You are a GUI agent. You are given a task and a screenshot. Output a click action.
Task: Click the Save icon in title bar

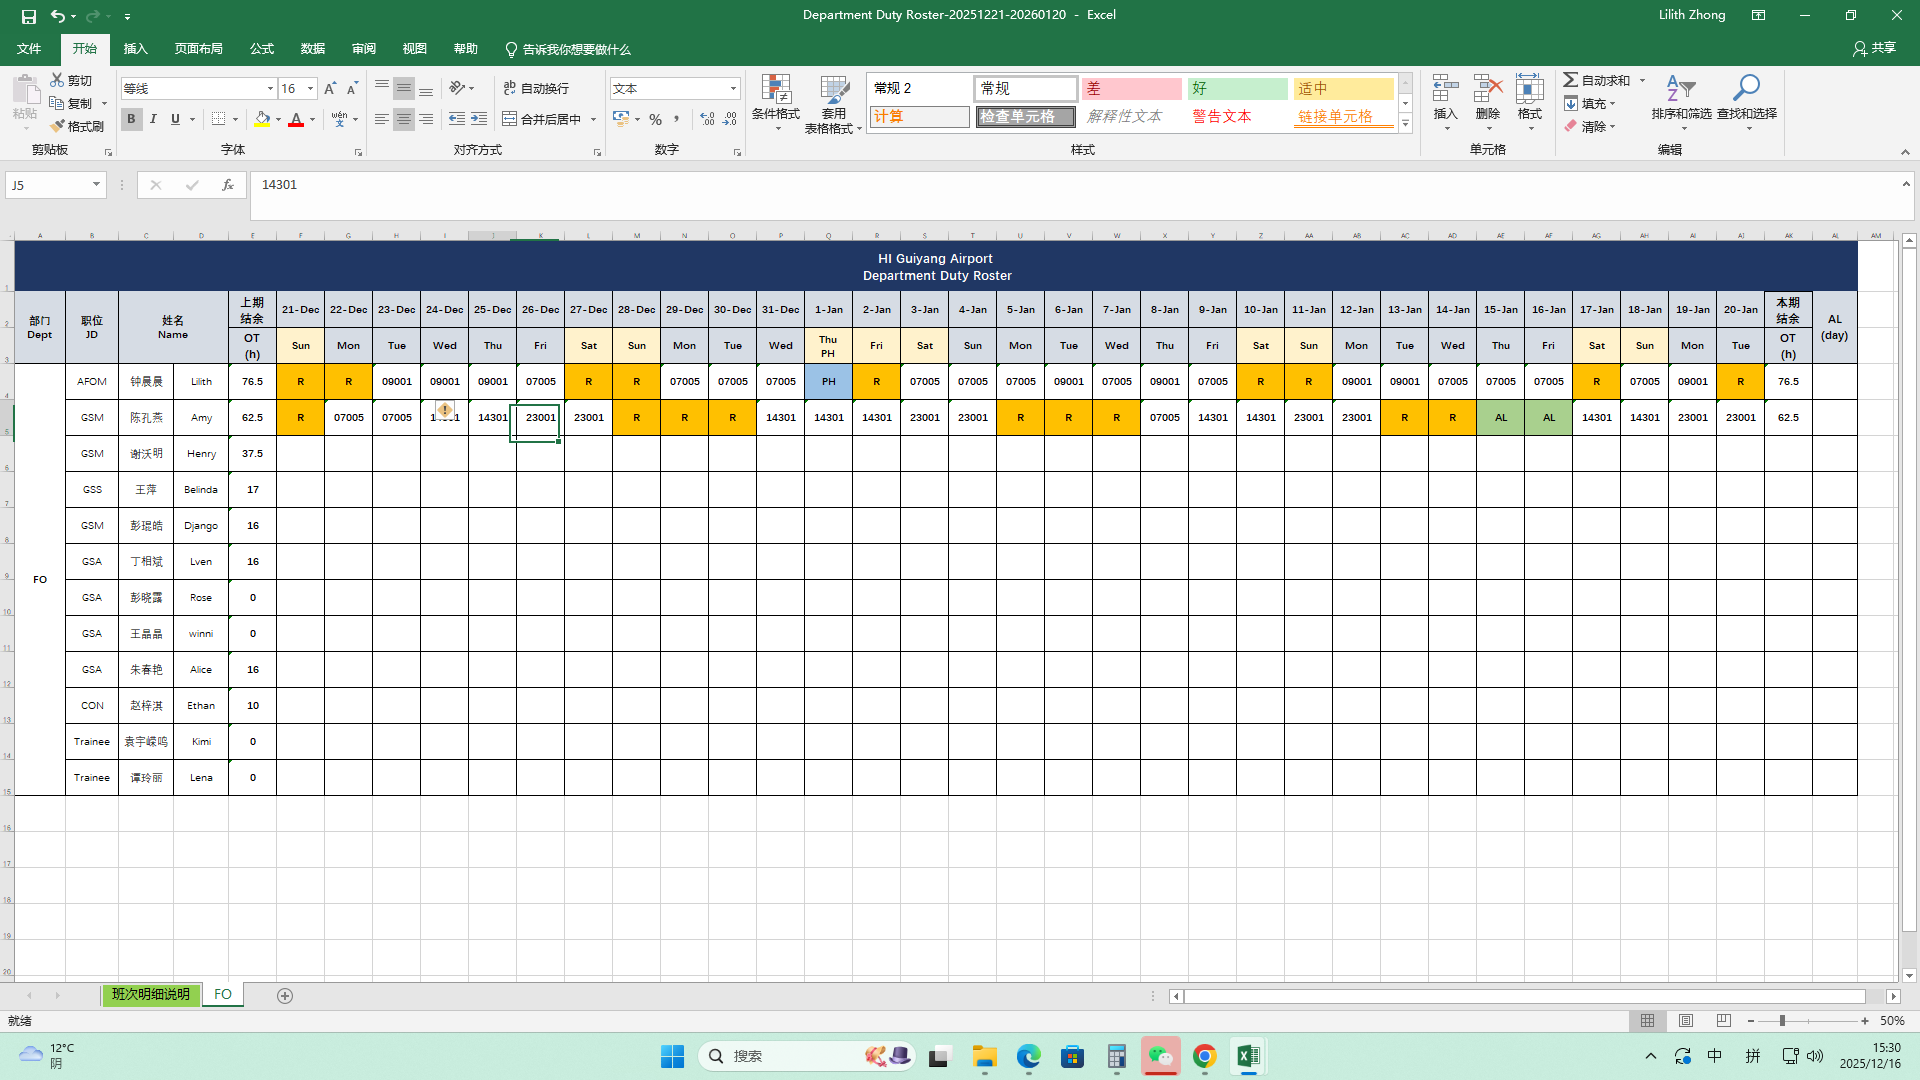coord(28,15)
